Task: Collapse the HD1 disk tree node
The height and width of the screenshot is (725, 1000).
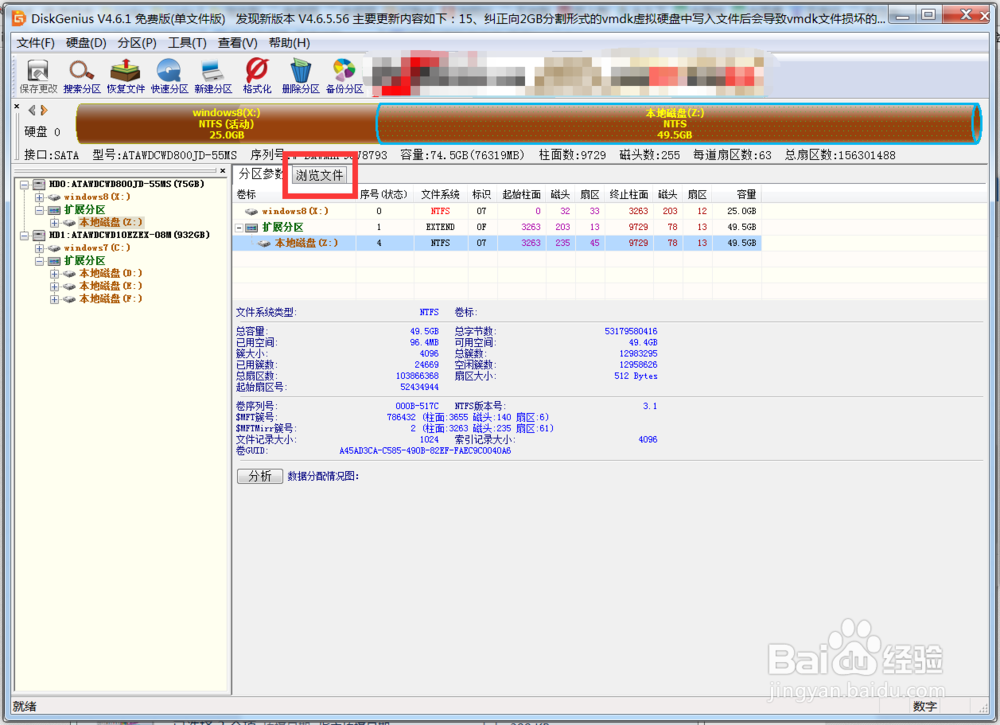Action: coord(24,235)
